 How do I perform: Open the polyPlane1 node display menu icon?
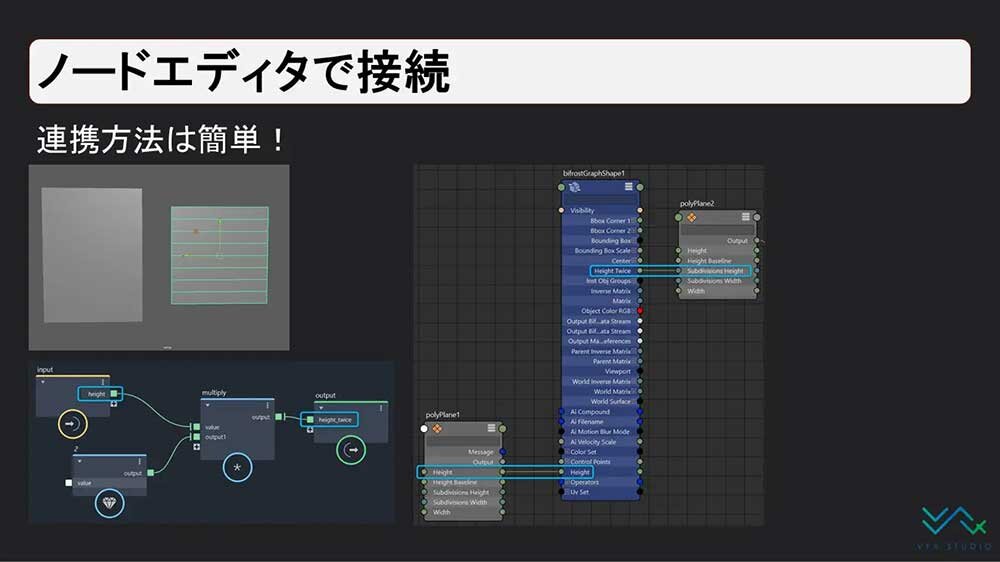point(492,428)
